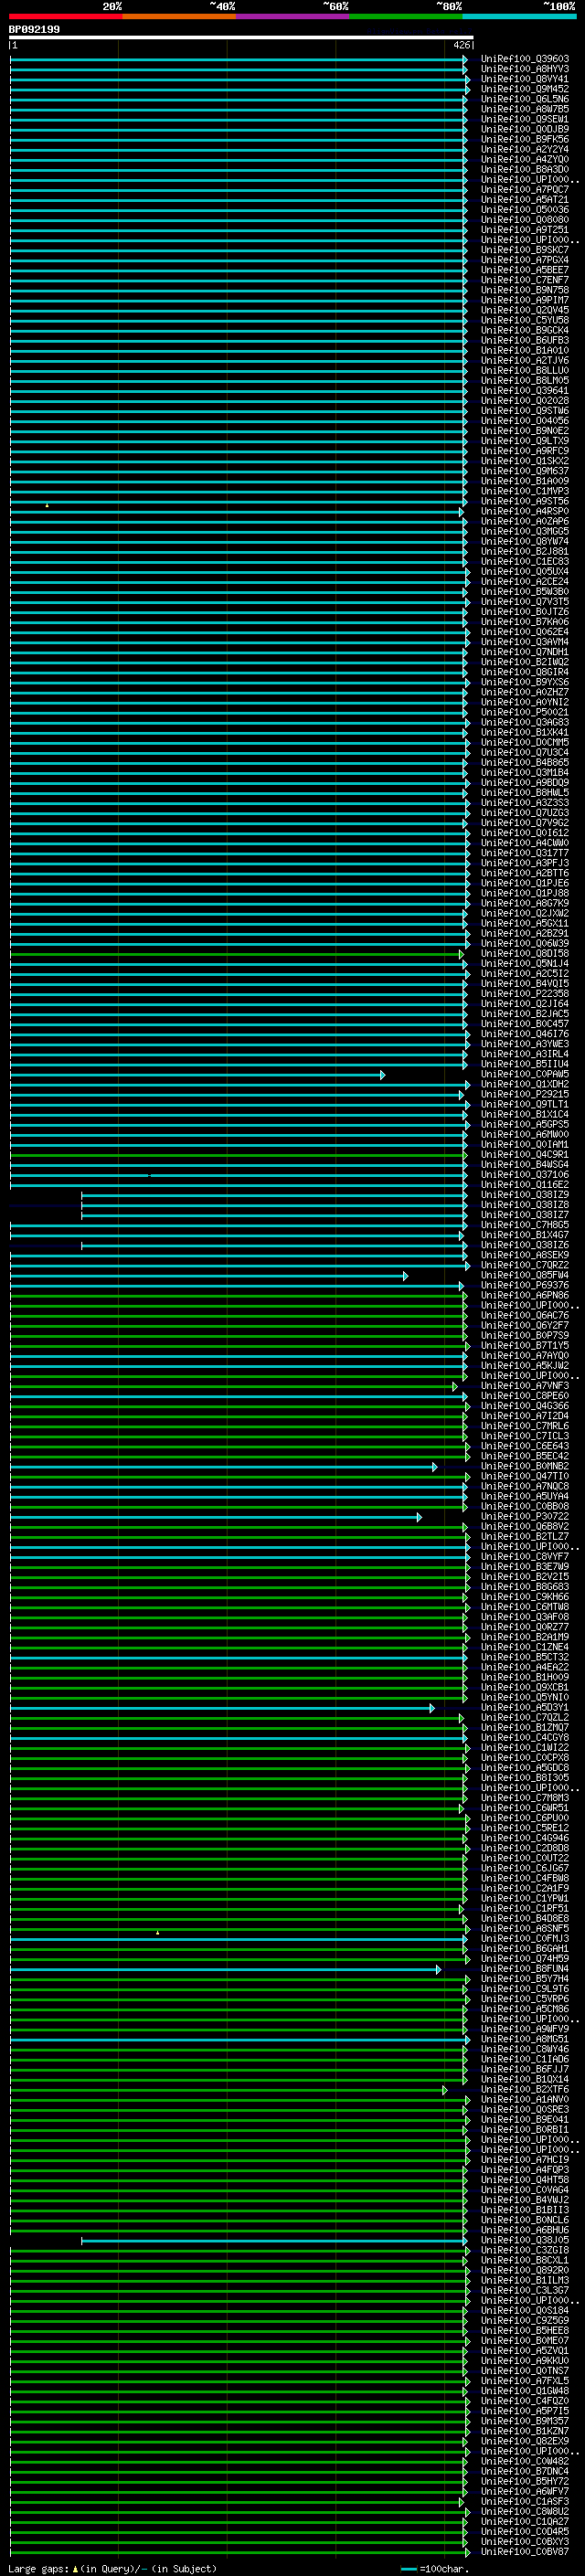Click the label UniRef100_Q38IZ9
585x2576 pixels.
[525, 1195]
